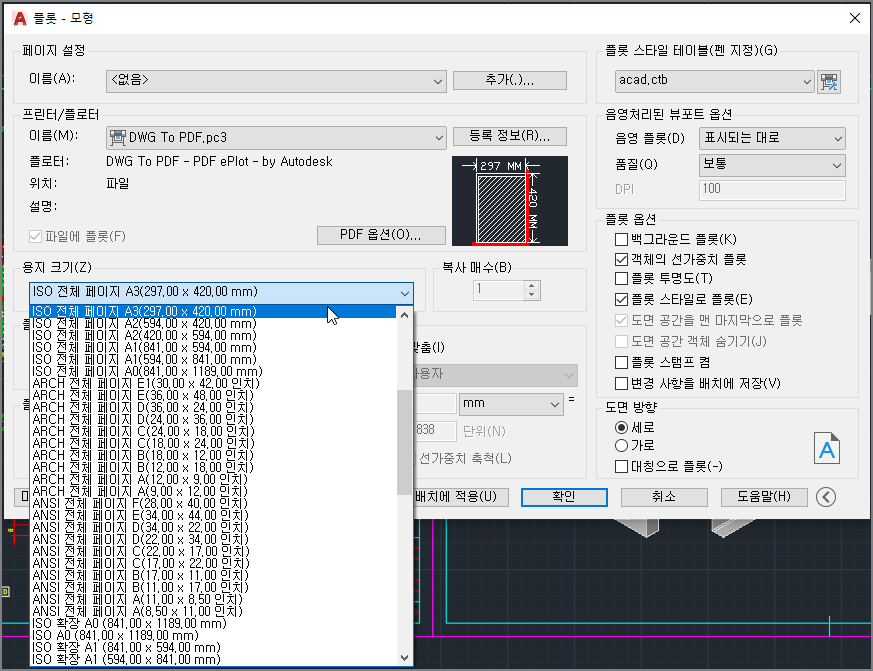Click the 확인 button

pos(563,496)
